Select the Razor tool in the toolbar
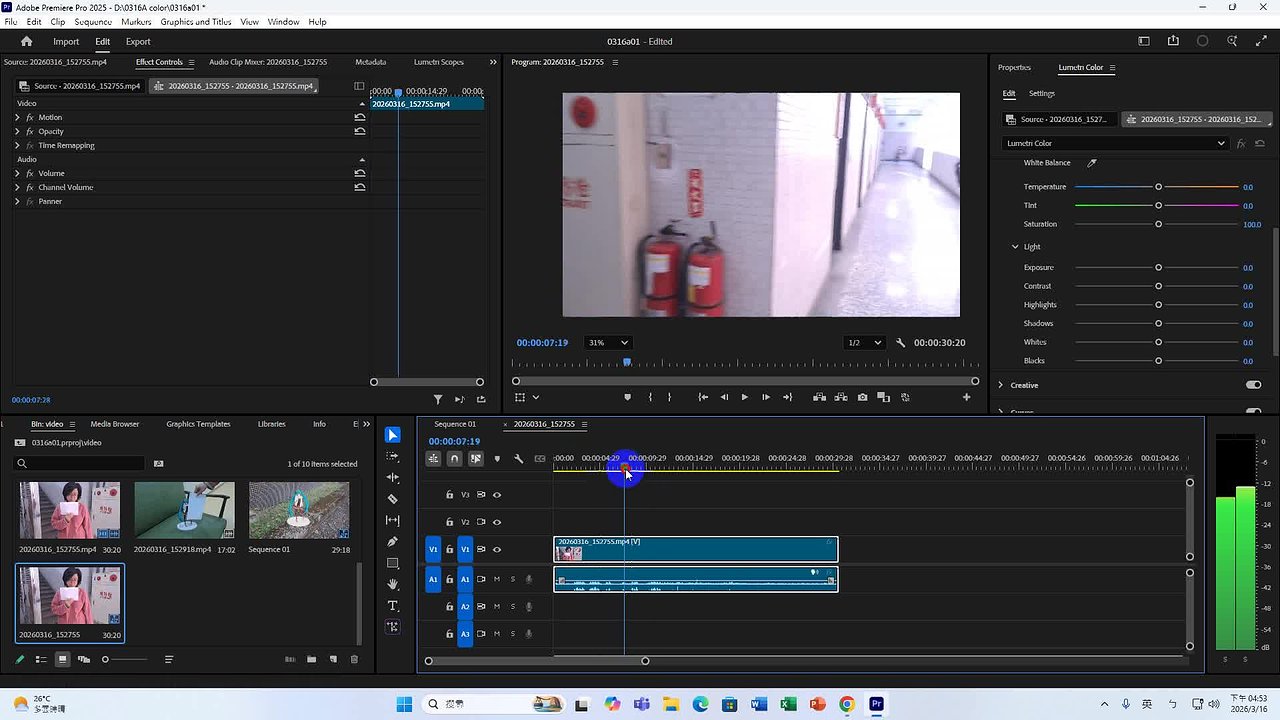The image size is (1280, 720). click(x=392, y=499)
